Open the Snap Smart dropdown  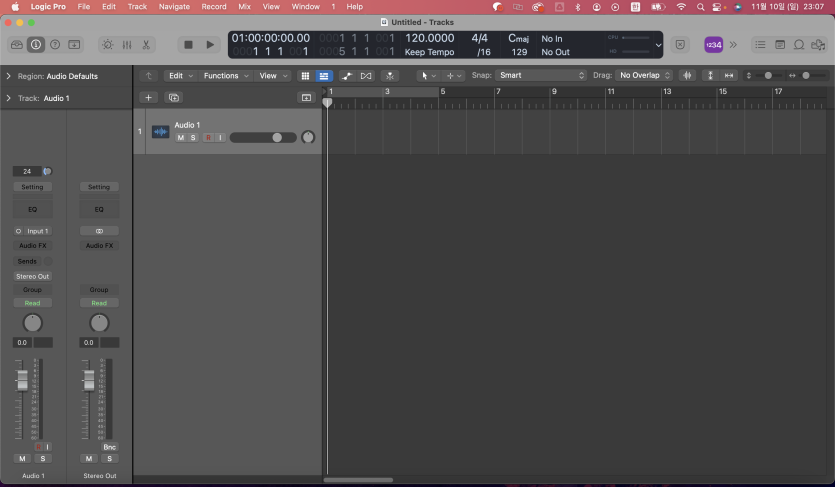tap(541, 76)
